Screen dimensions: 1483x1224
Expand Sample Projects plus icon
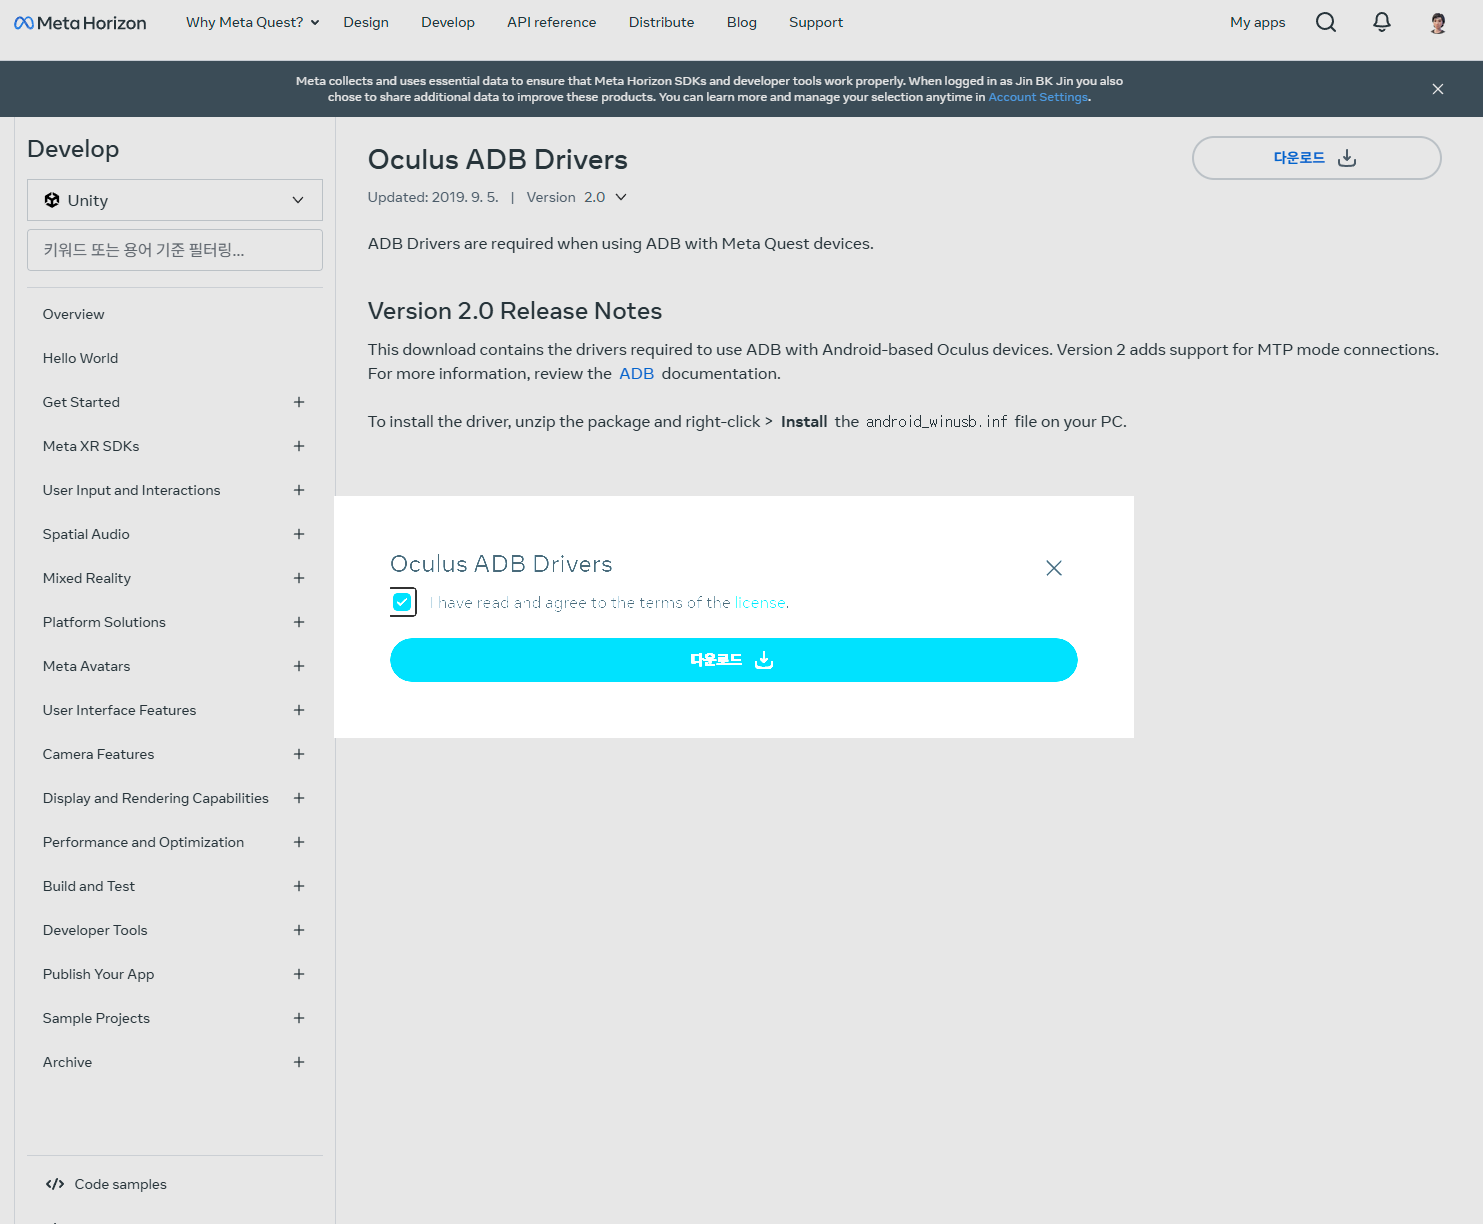coord(299,1018)
